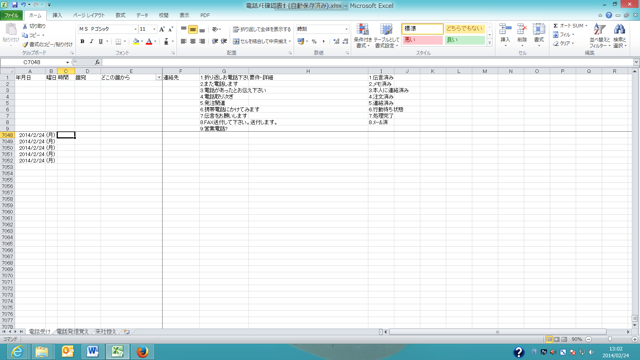
Task: Open the number format dropdown
Action: 347,29
